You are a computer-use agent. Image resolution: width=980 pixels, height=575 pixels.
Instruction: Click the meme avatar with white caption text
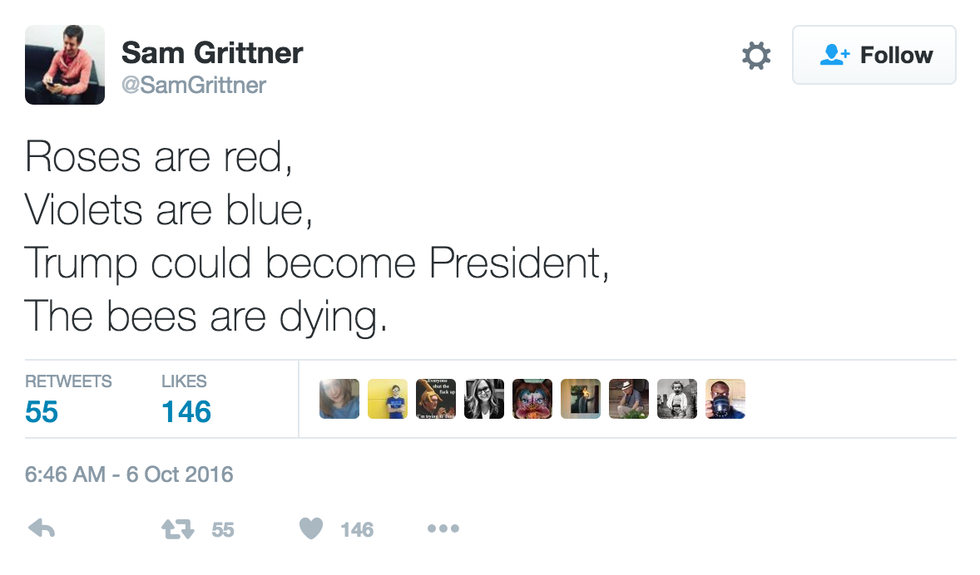(x=436, y=399)
